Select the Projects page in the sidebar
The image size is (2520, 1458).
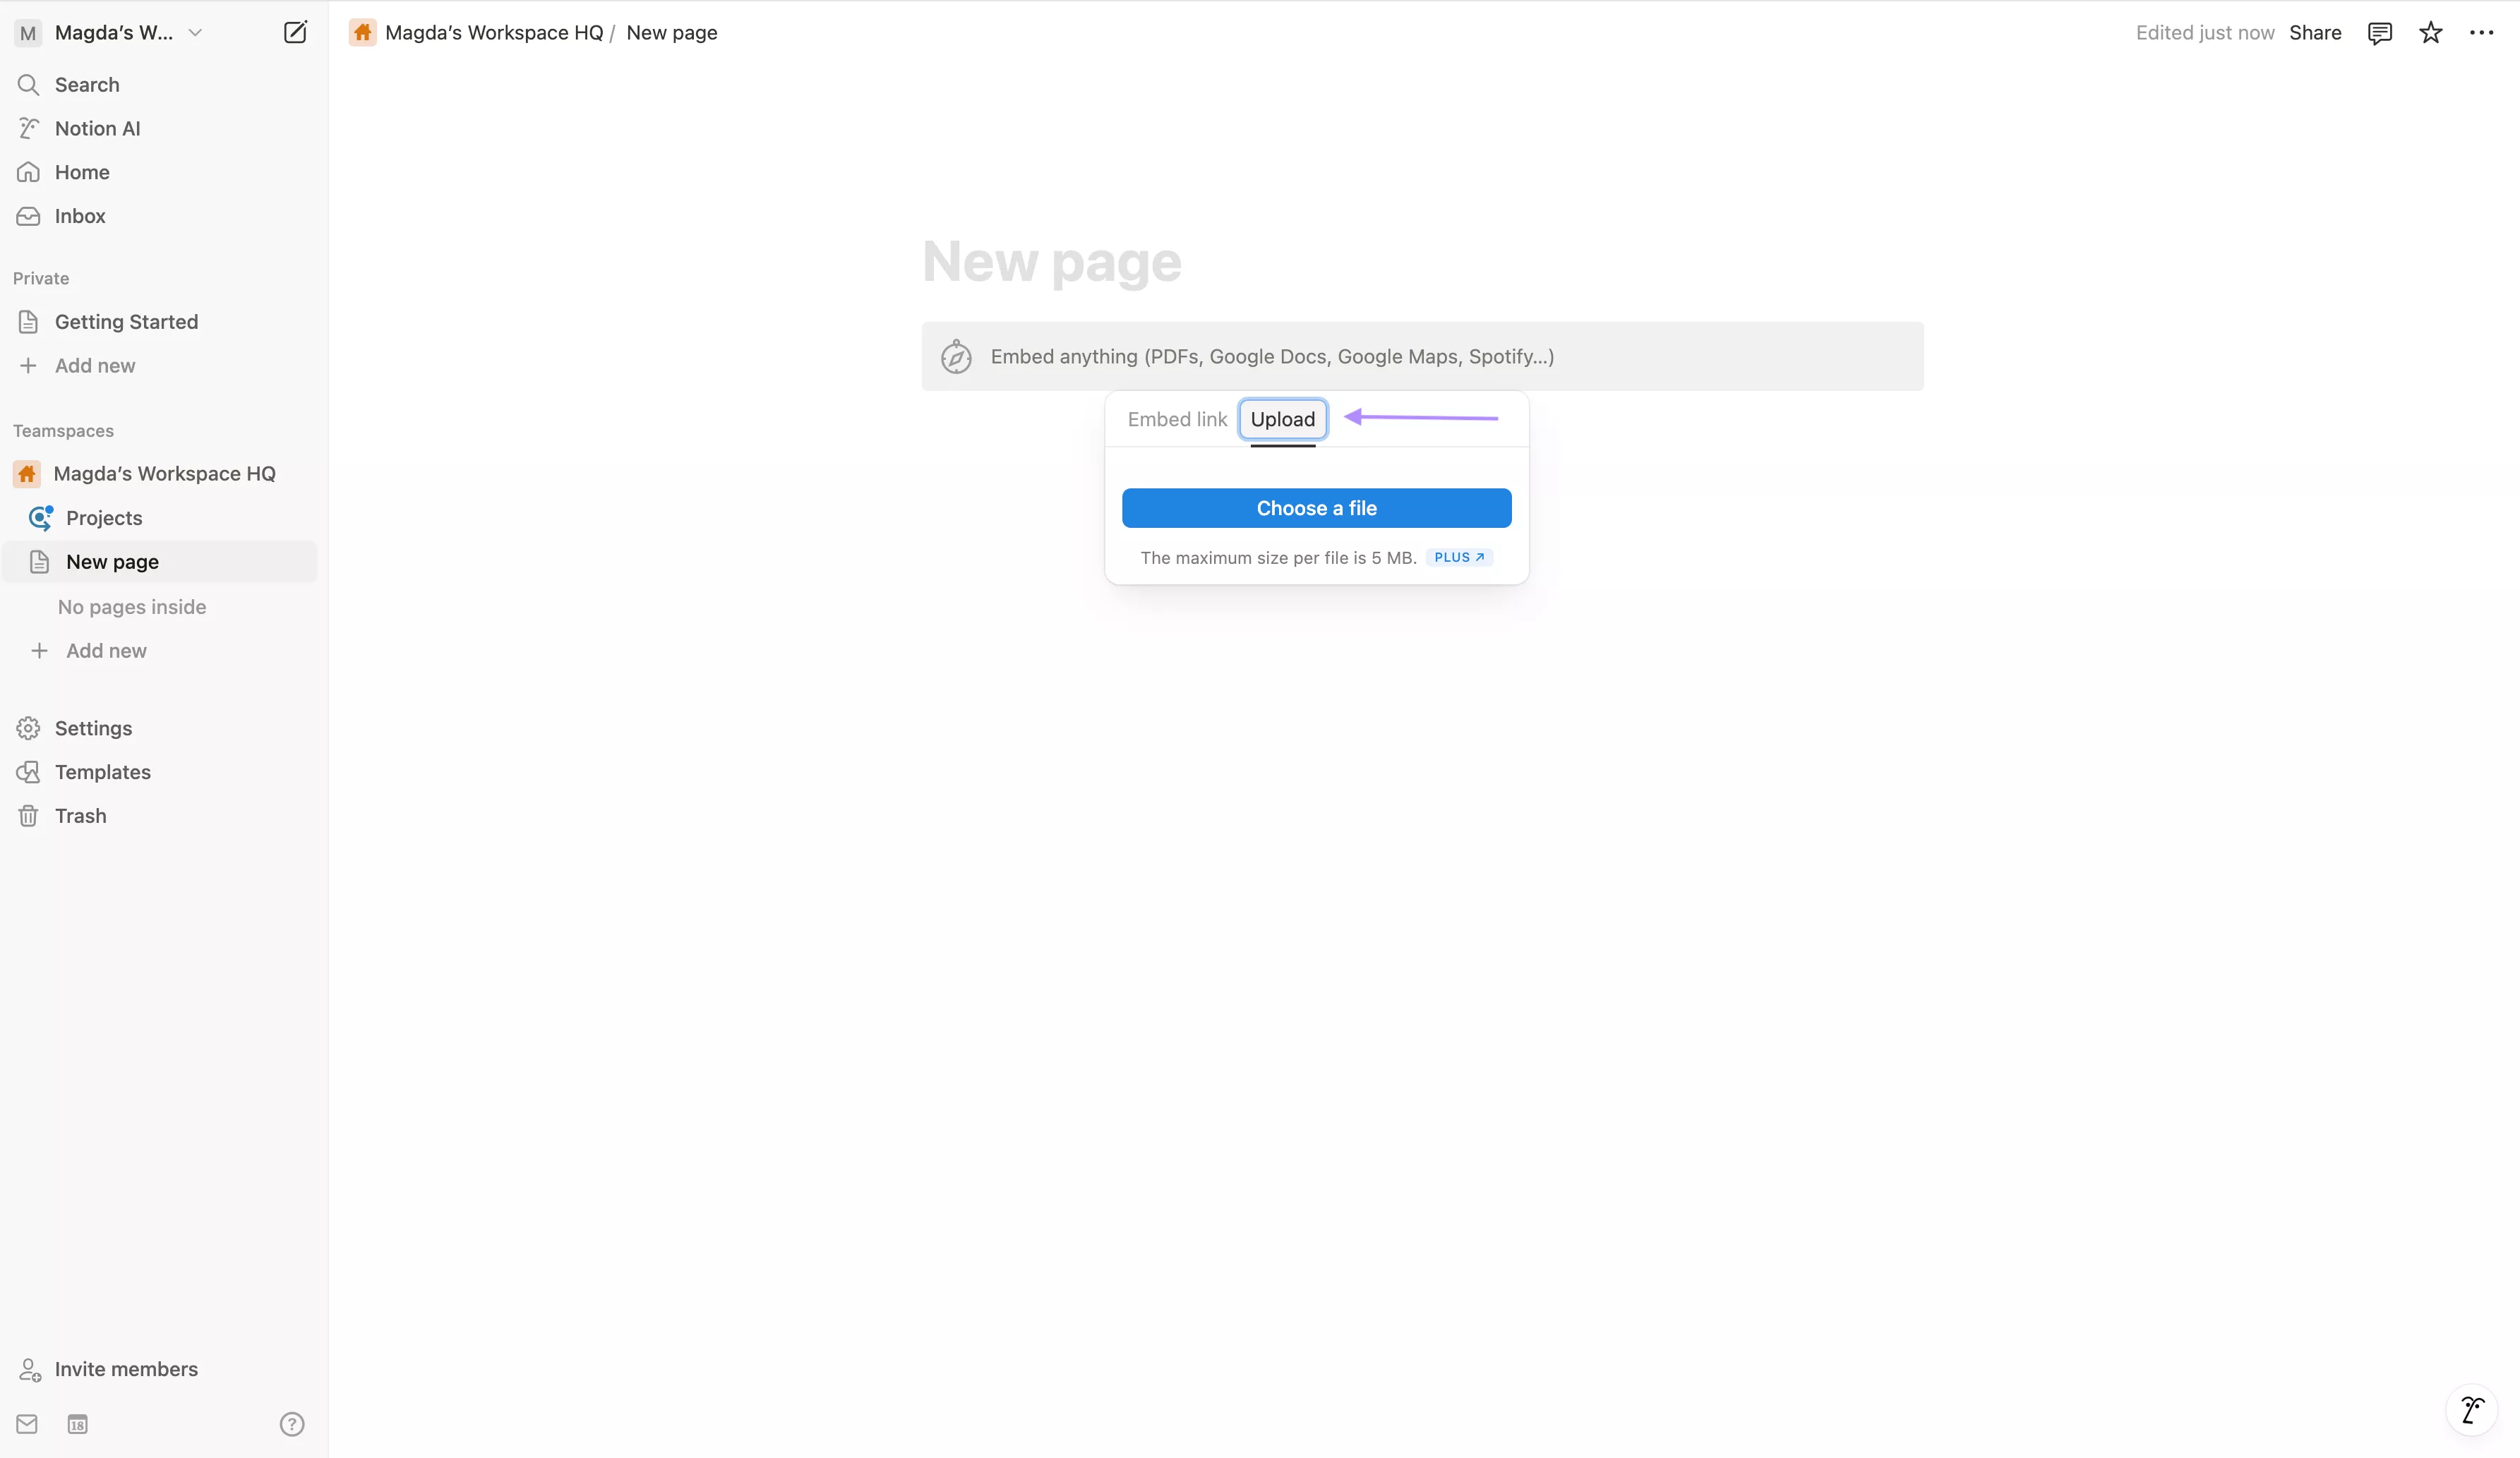tap(104, 518)
